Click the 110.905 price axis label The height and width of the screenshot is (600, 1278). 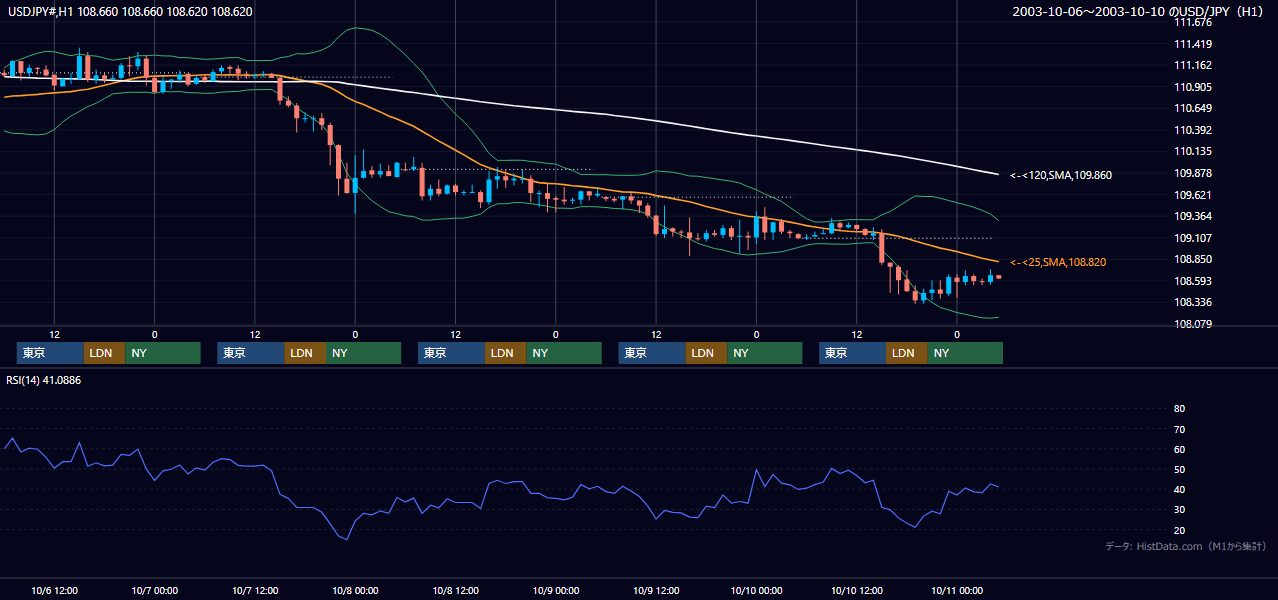[1192, 87]
